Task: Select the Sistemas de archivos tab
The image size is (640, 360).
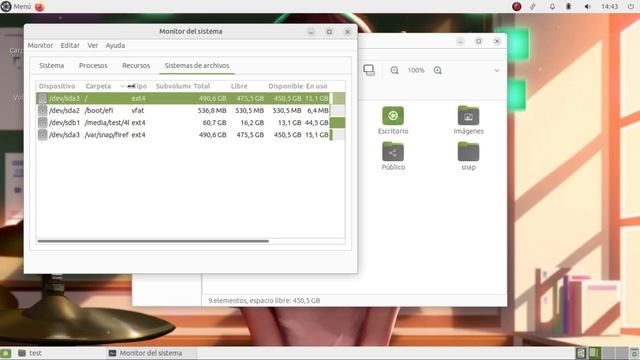Action: (x=197, y=65)
